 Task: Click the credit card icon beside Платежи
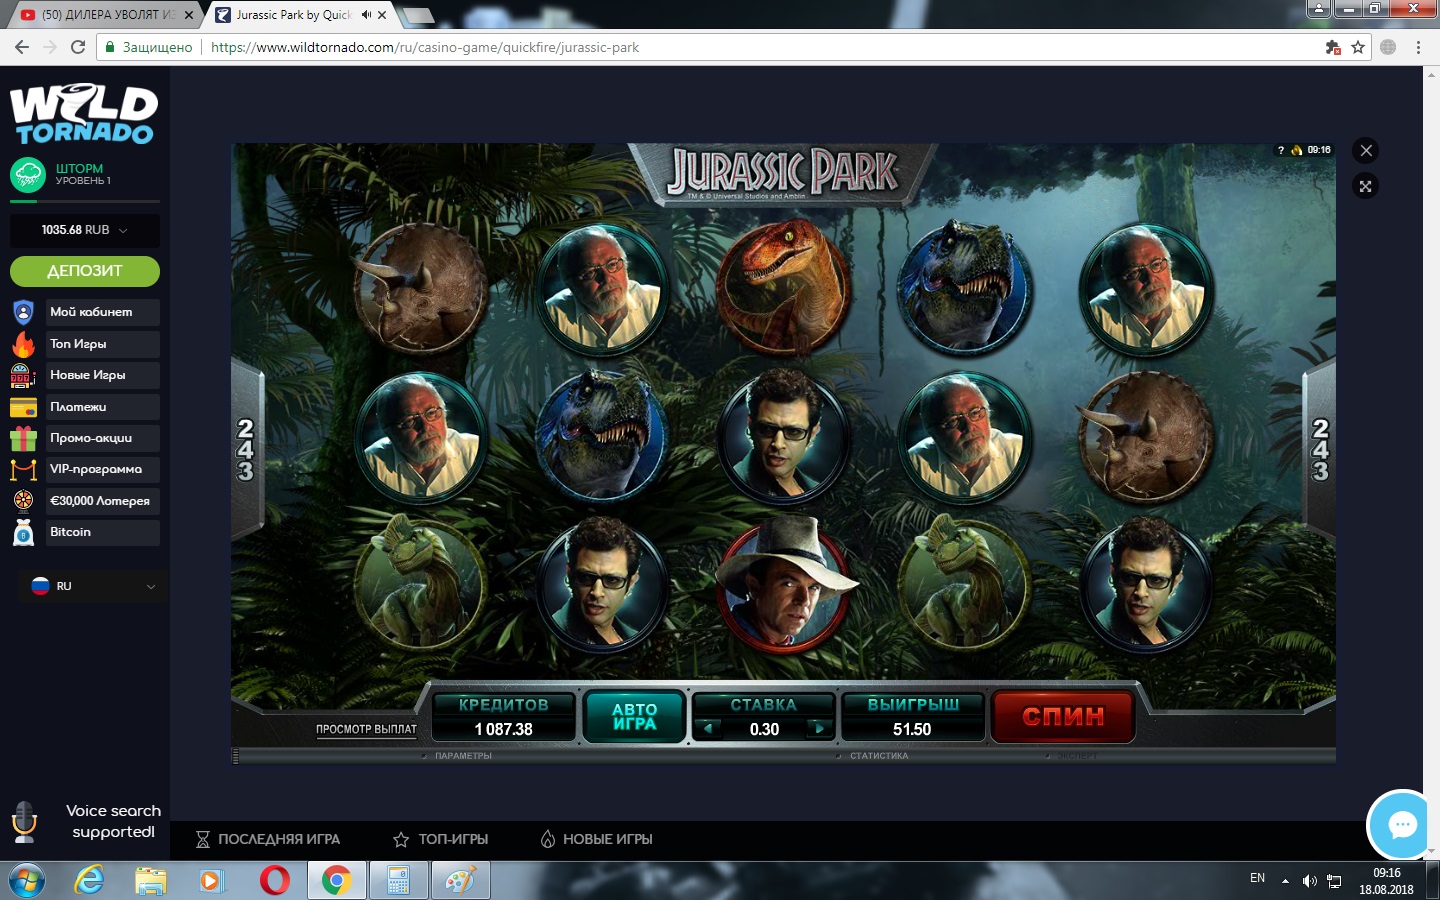coord(23,407)
